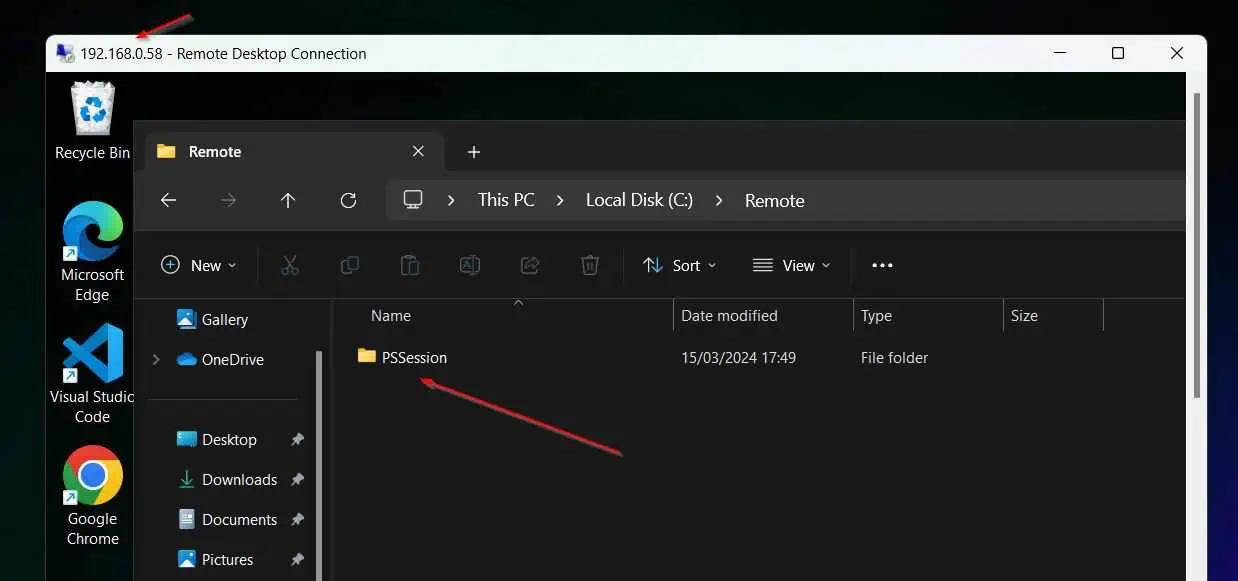Open the Sort dropdown menu
This screenshot has width=1238, height=581.
pyautogui.click(x=680, y=265)
